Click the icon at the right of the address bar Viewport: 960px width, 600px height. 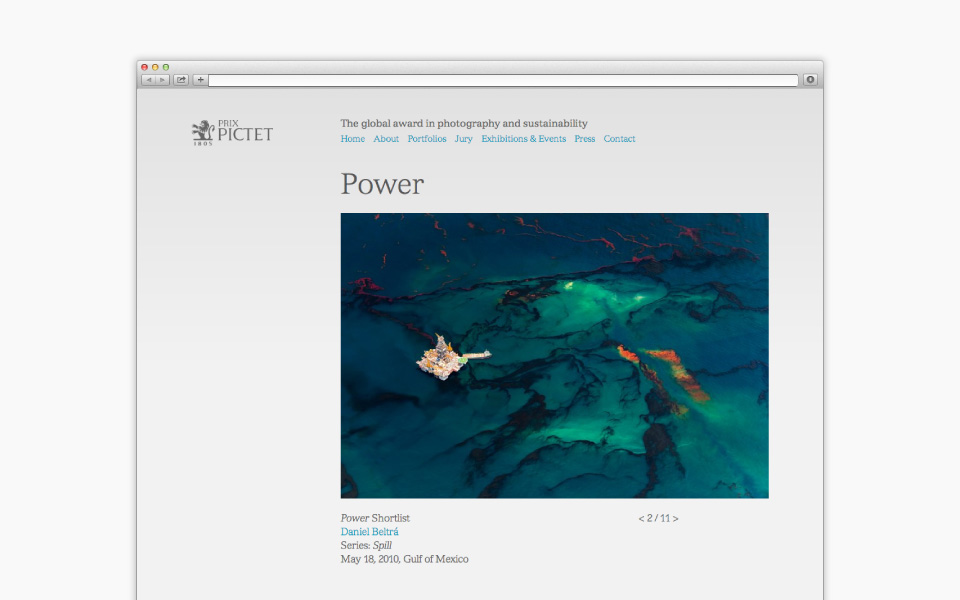click(809, 80)
